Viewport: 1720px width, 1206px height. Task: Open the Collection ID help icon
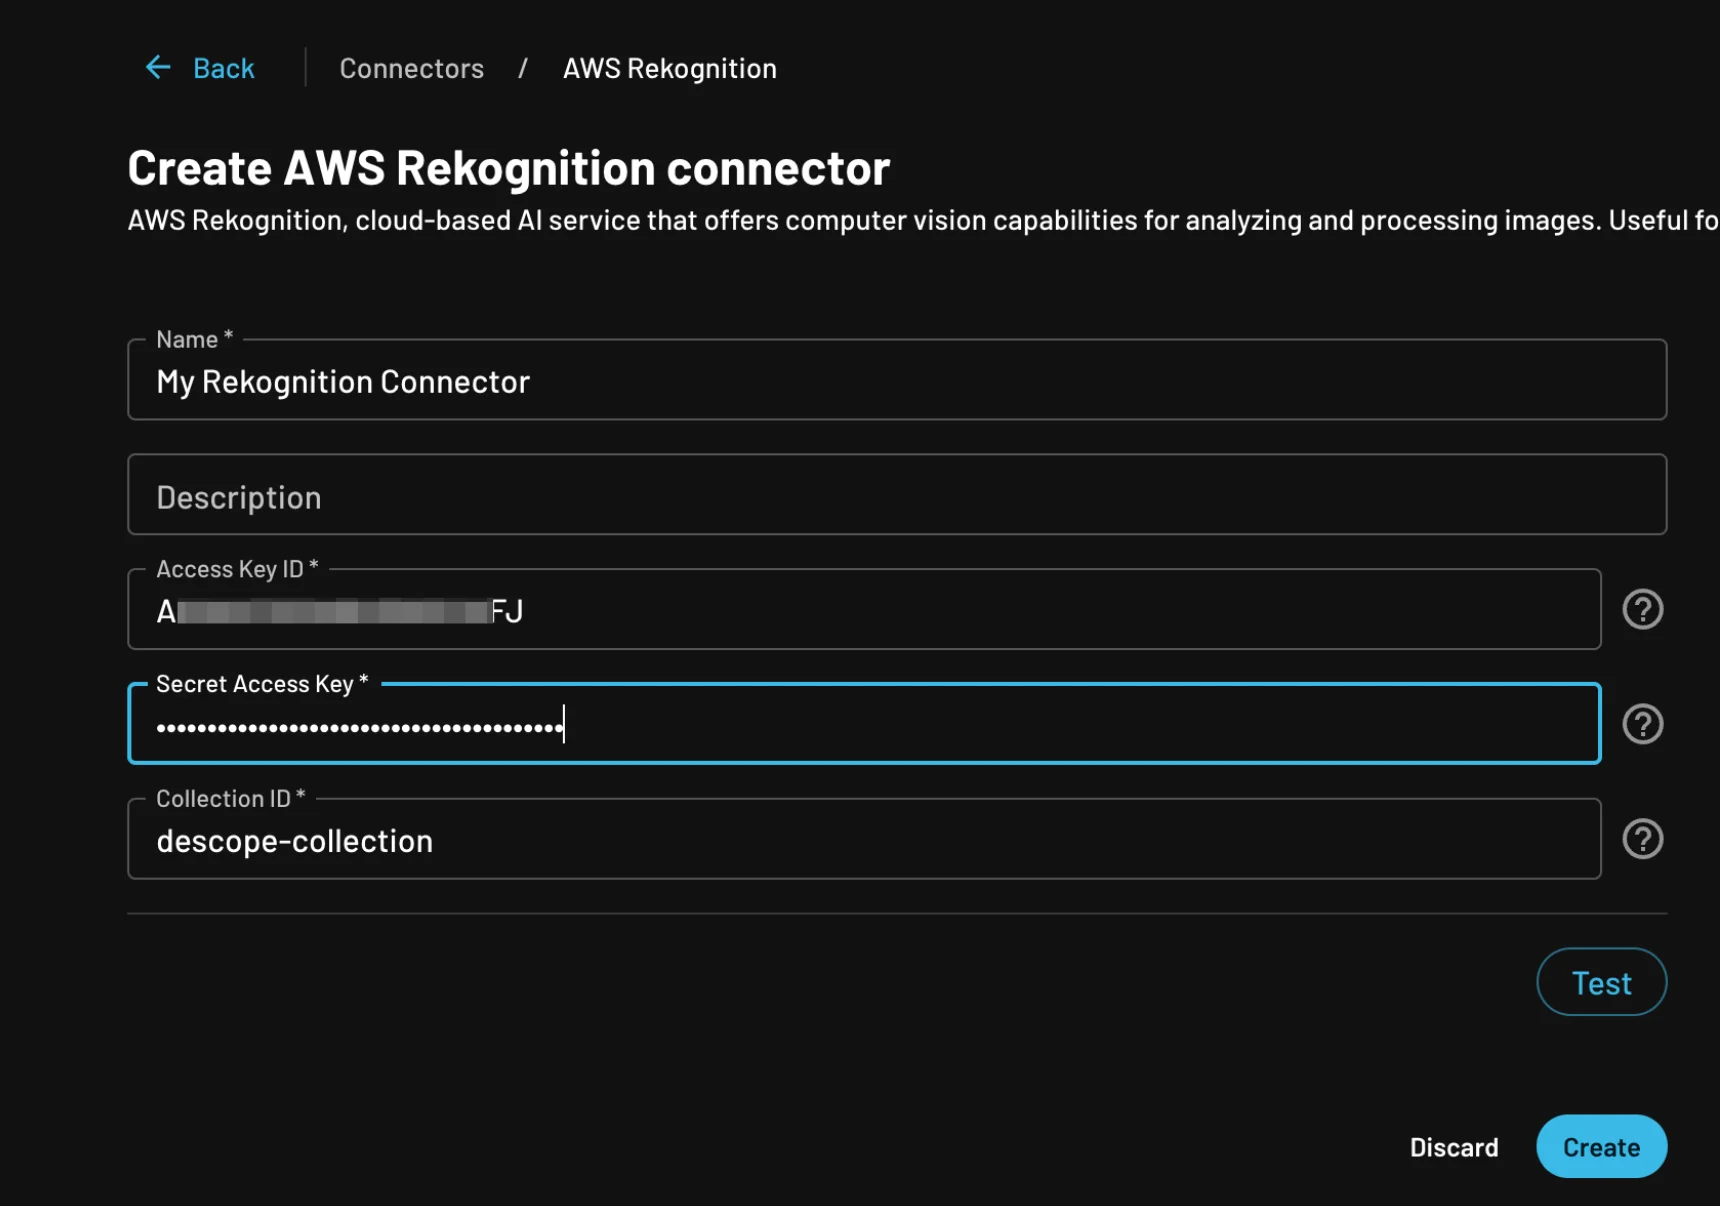point(1642,839)
